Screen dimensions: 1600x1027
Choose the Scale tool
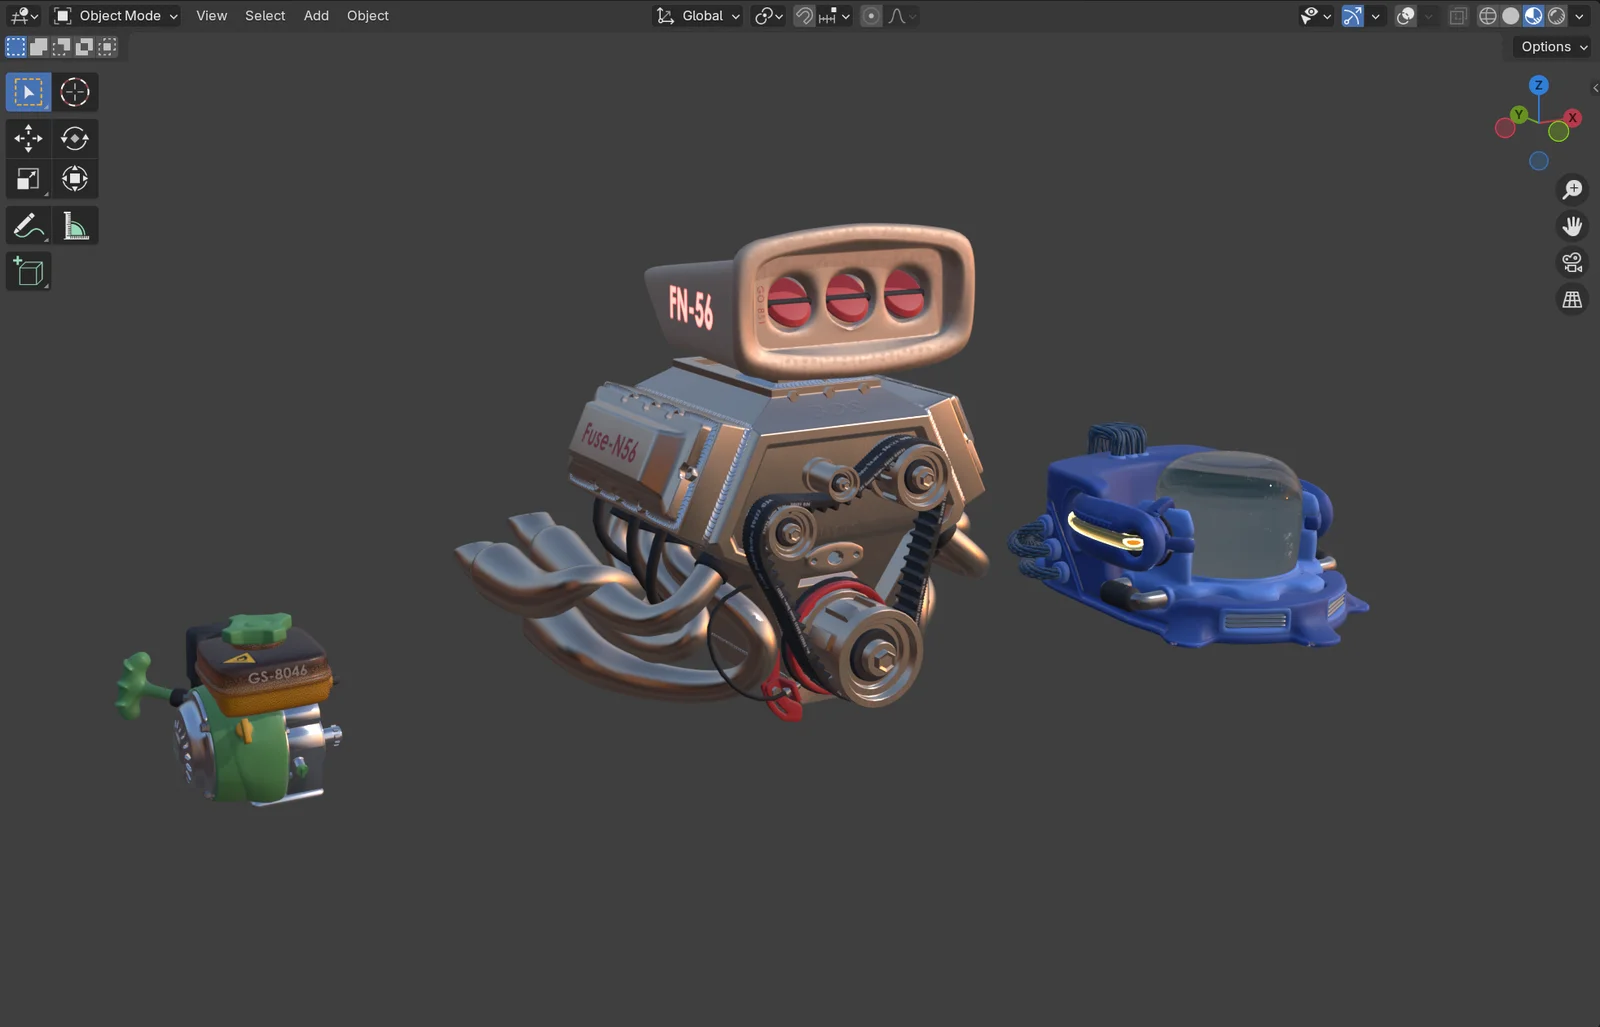point(27,178)
